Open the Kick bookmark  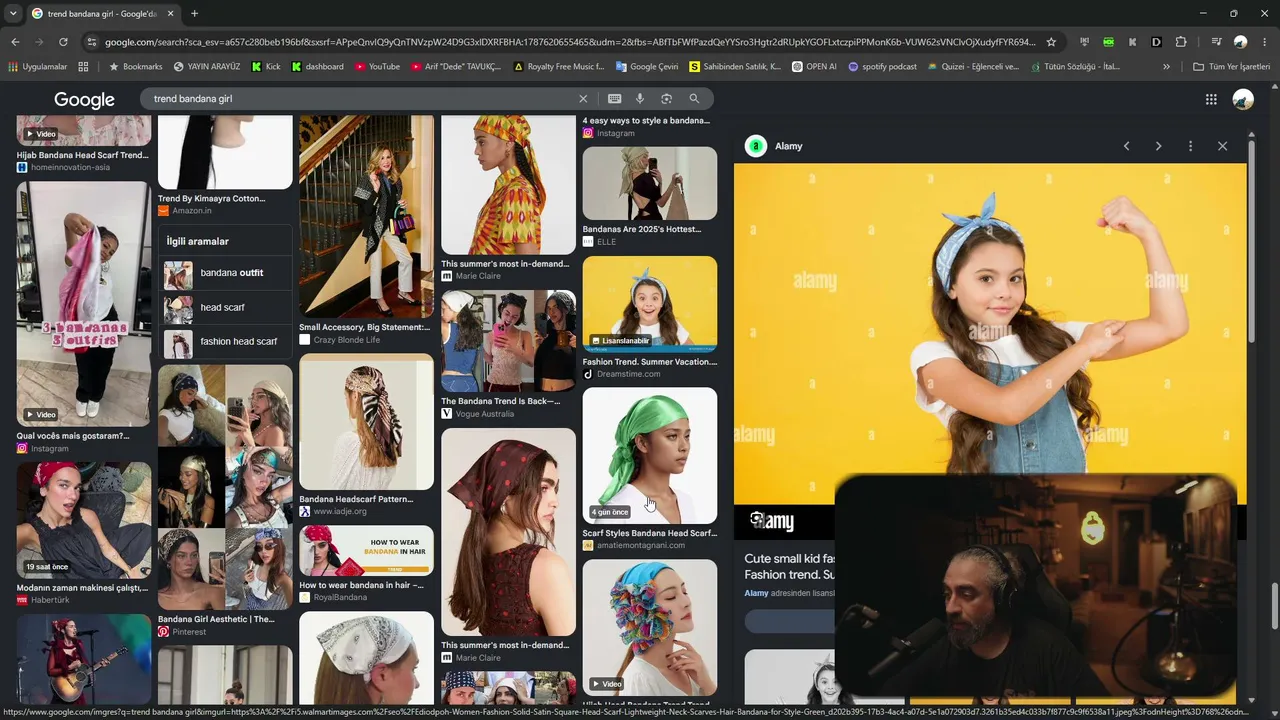[266, 67]
